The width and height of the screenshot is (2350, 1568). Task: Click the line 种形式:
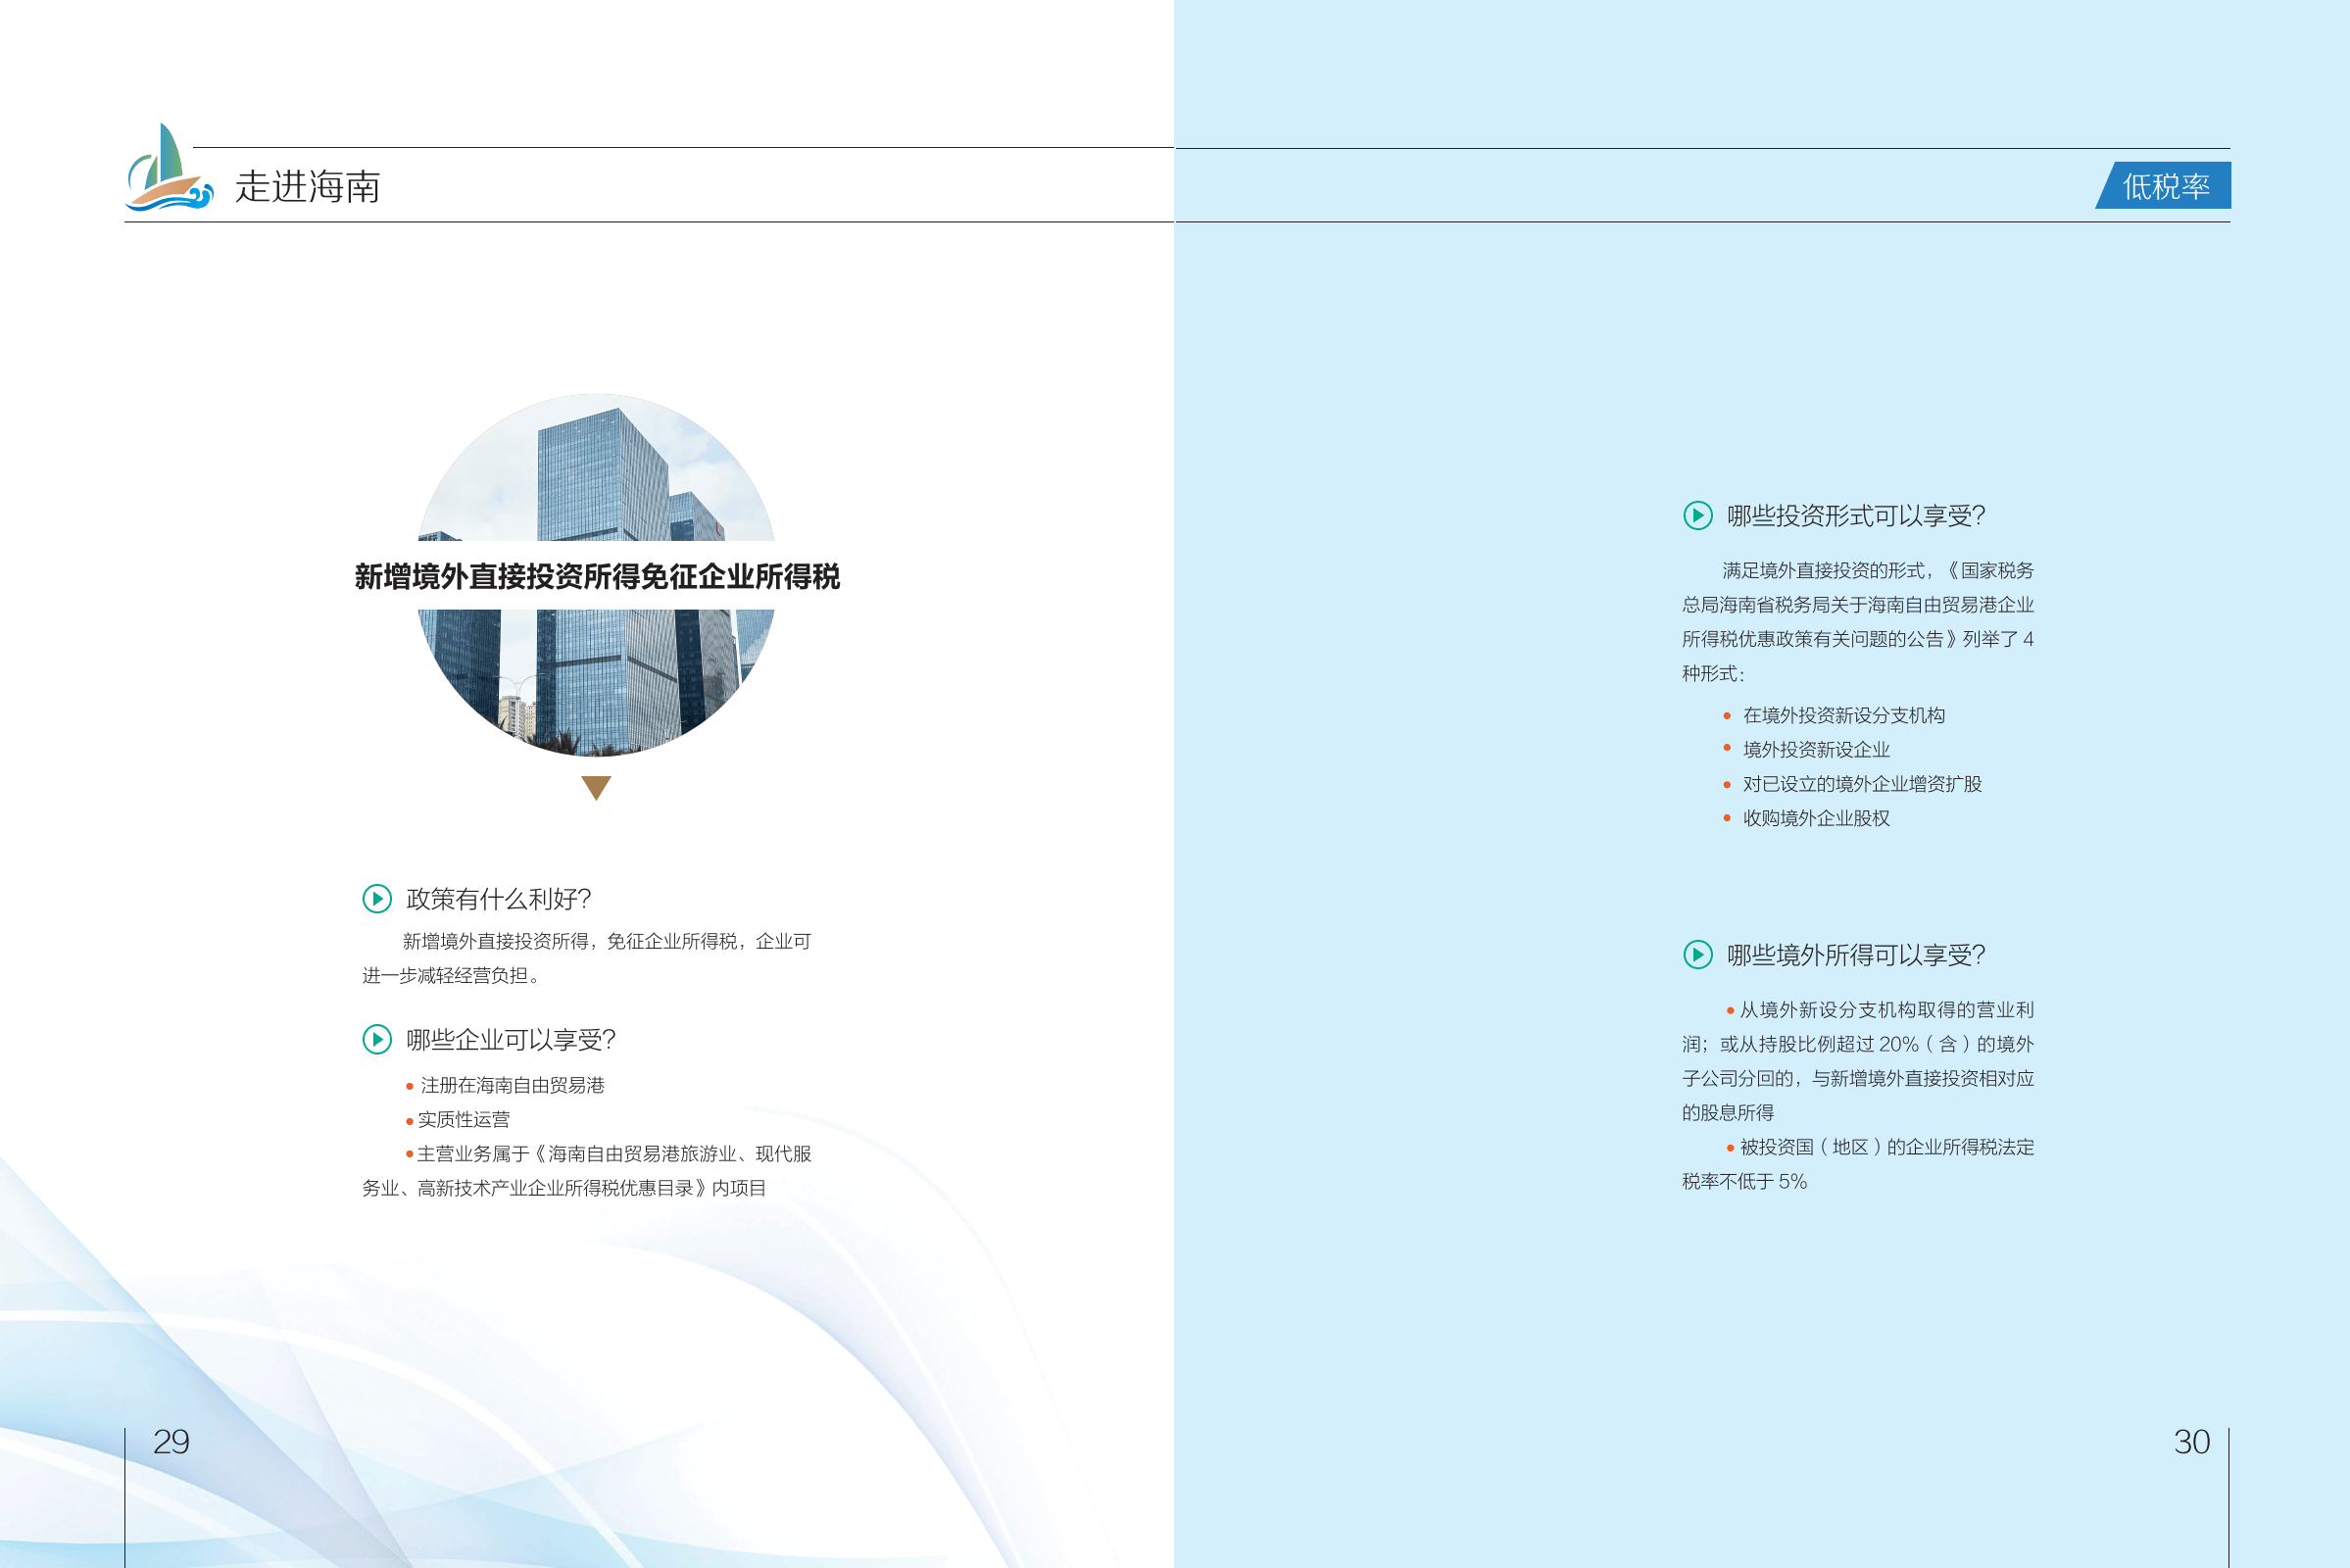coord(1713,674)
